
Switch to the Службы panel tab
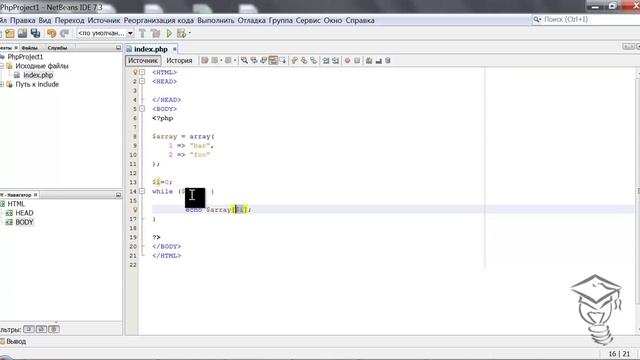57,48
